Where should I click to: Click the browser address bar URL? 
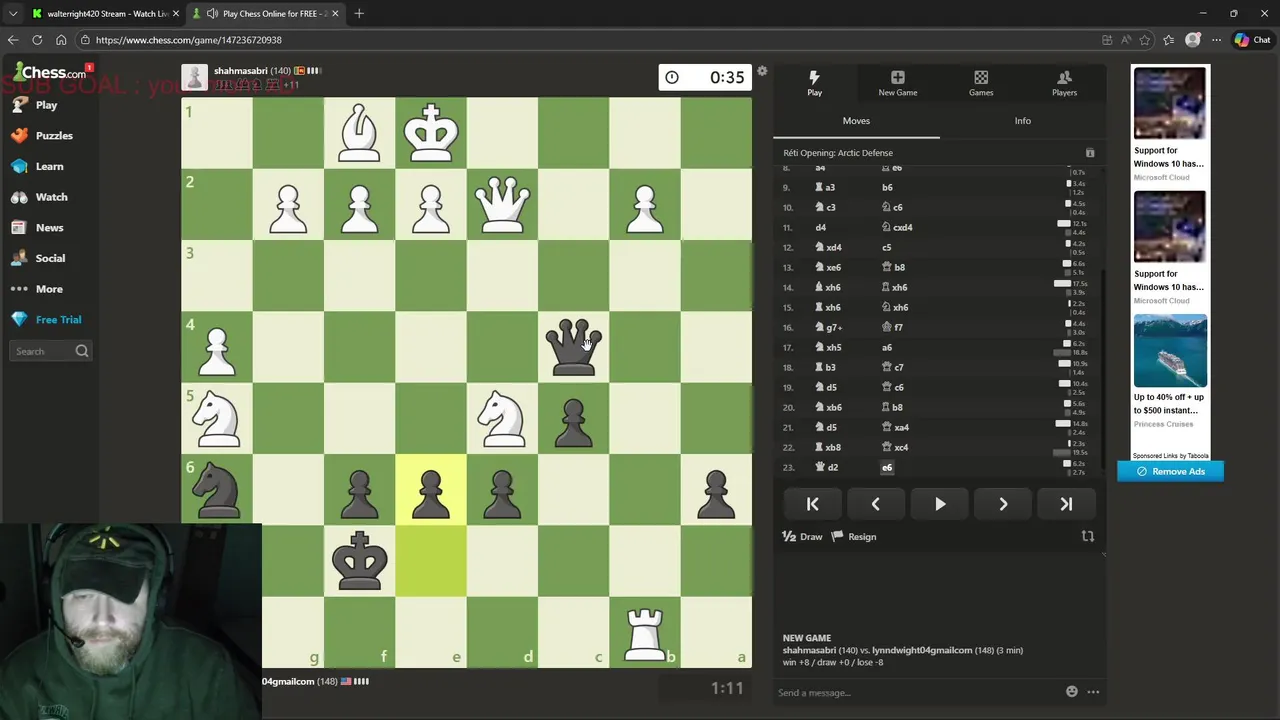click(x=189, y=40)
